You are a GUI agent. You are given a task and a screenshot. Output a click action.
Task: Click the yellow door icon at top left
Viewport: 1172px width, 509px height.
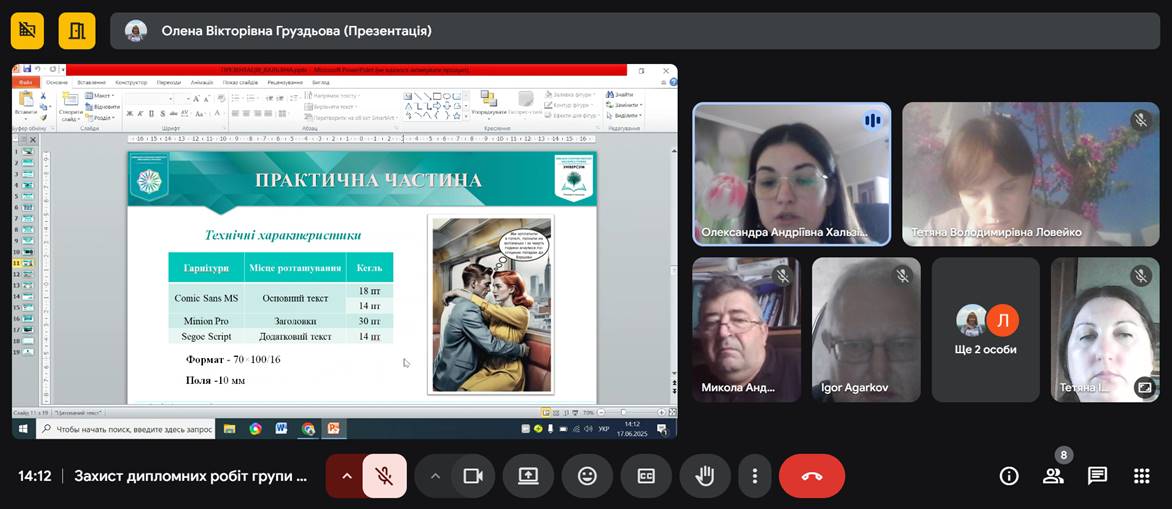coord(77,31)
